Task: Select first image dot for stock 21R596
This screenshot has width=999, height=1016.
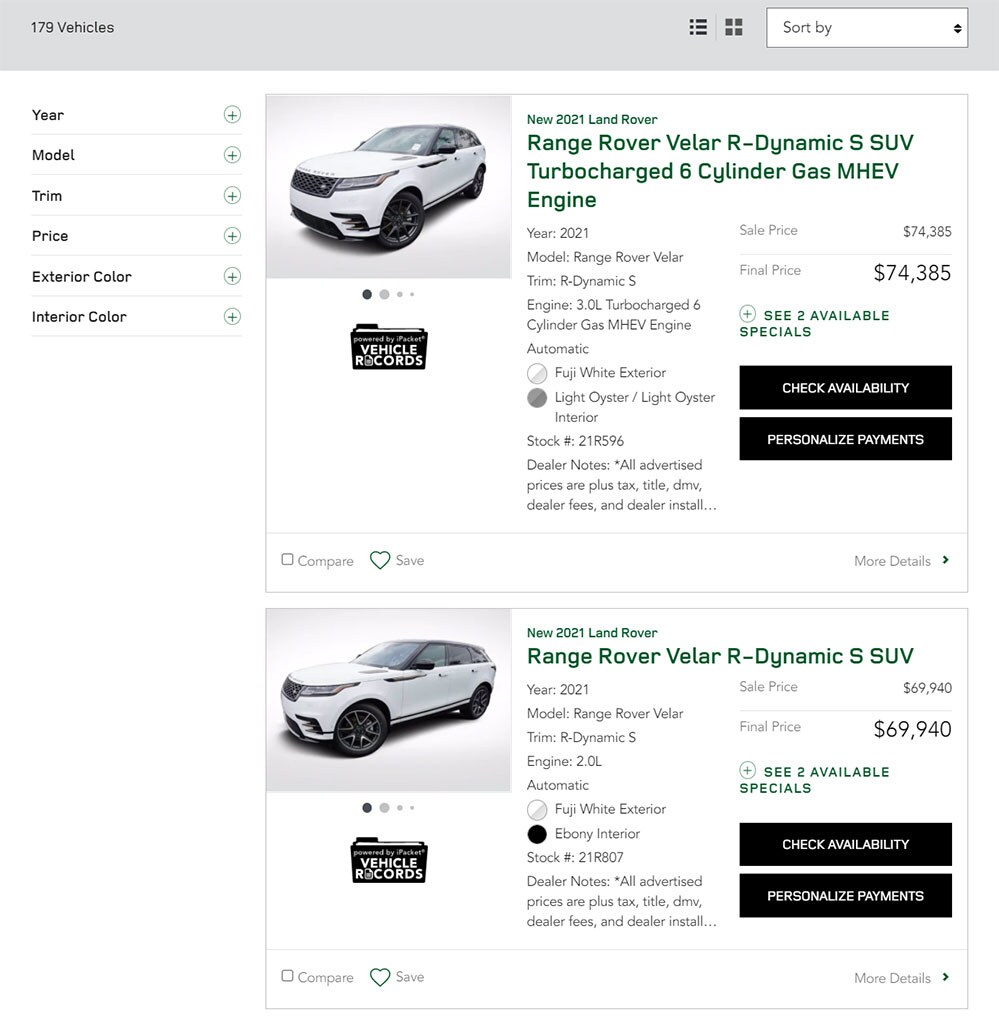Action: (x=367, y=294)
